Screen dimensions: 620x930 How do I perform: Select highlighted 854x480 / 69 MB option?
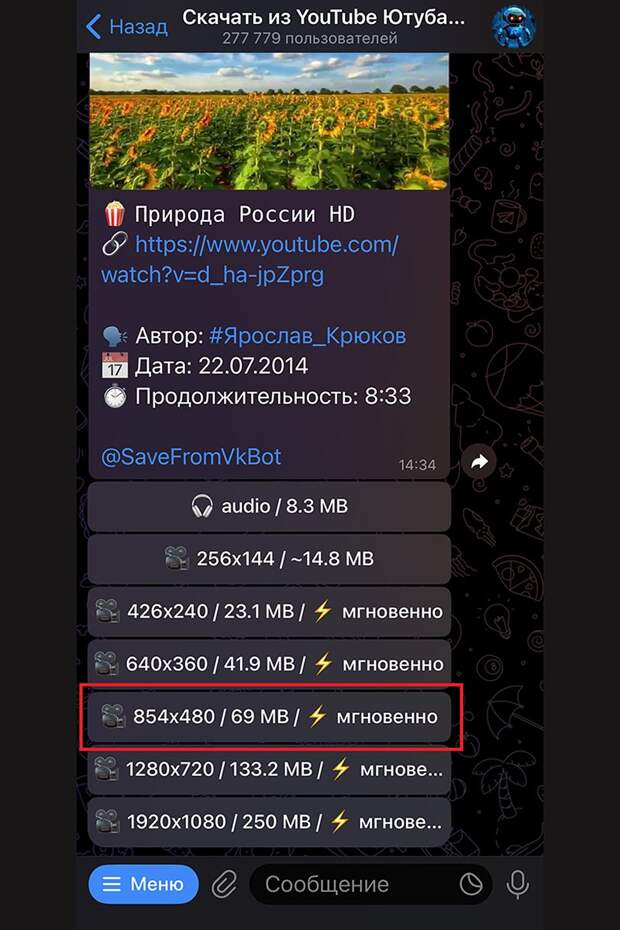pyautogui.click(x=269, y=716)
